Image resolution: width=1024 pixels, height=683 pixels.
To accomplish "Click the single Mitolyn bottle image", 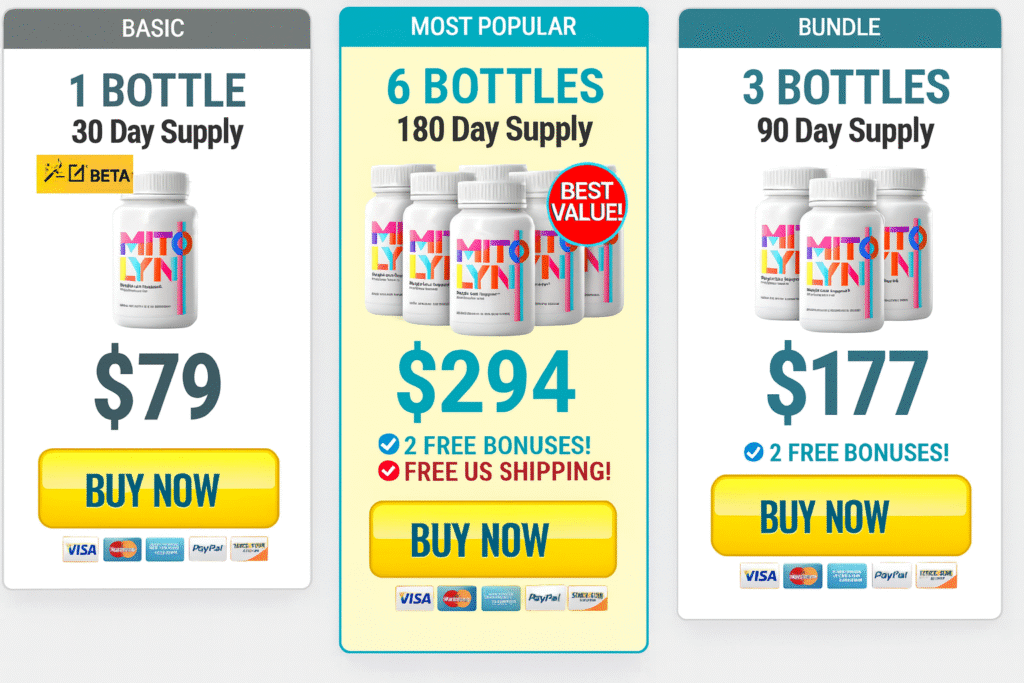I will coord(155,249).
